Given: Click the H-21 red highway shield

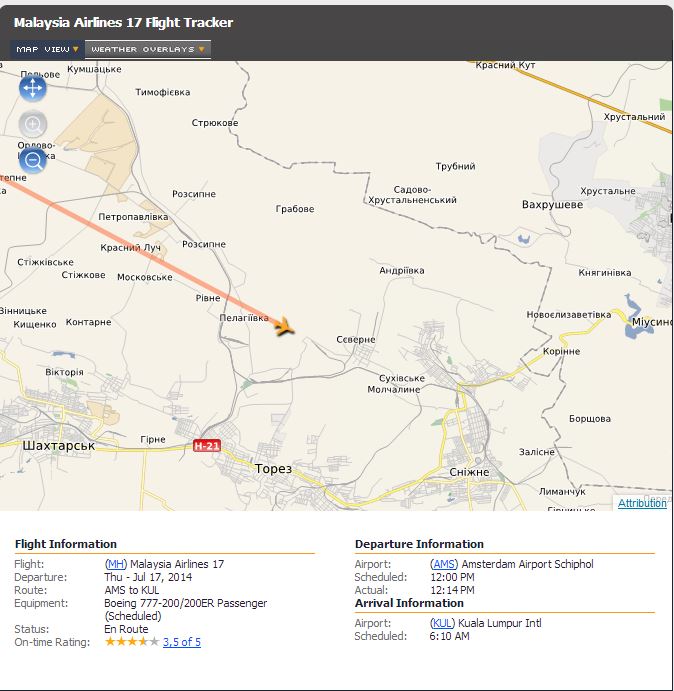Looking at the screenshot, I should point(206,446).
